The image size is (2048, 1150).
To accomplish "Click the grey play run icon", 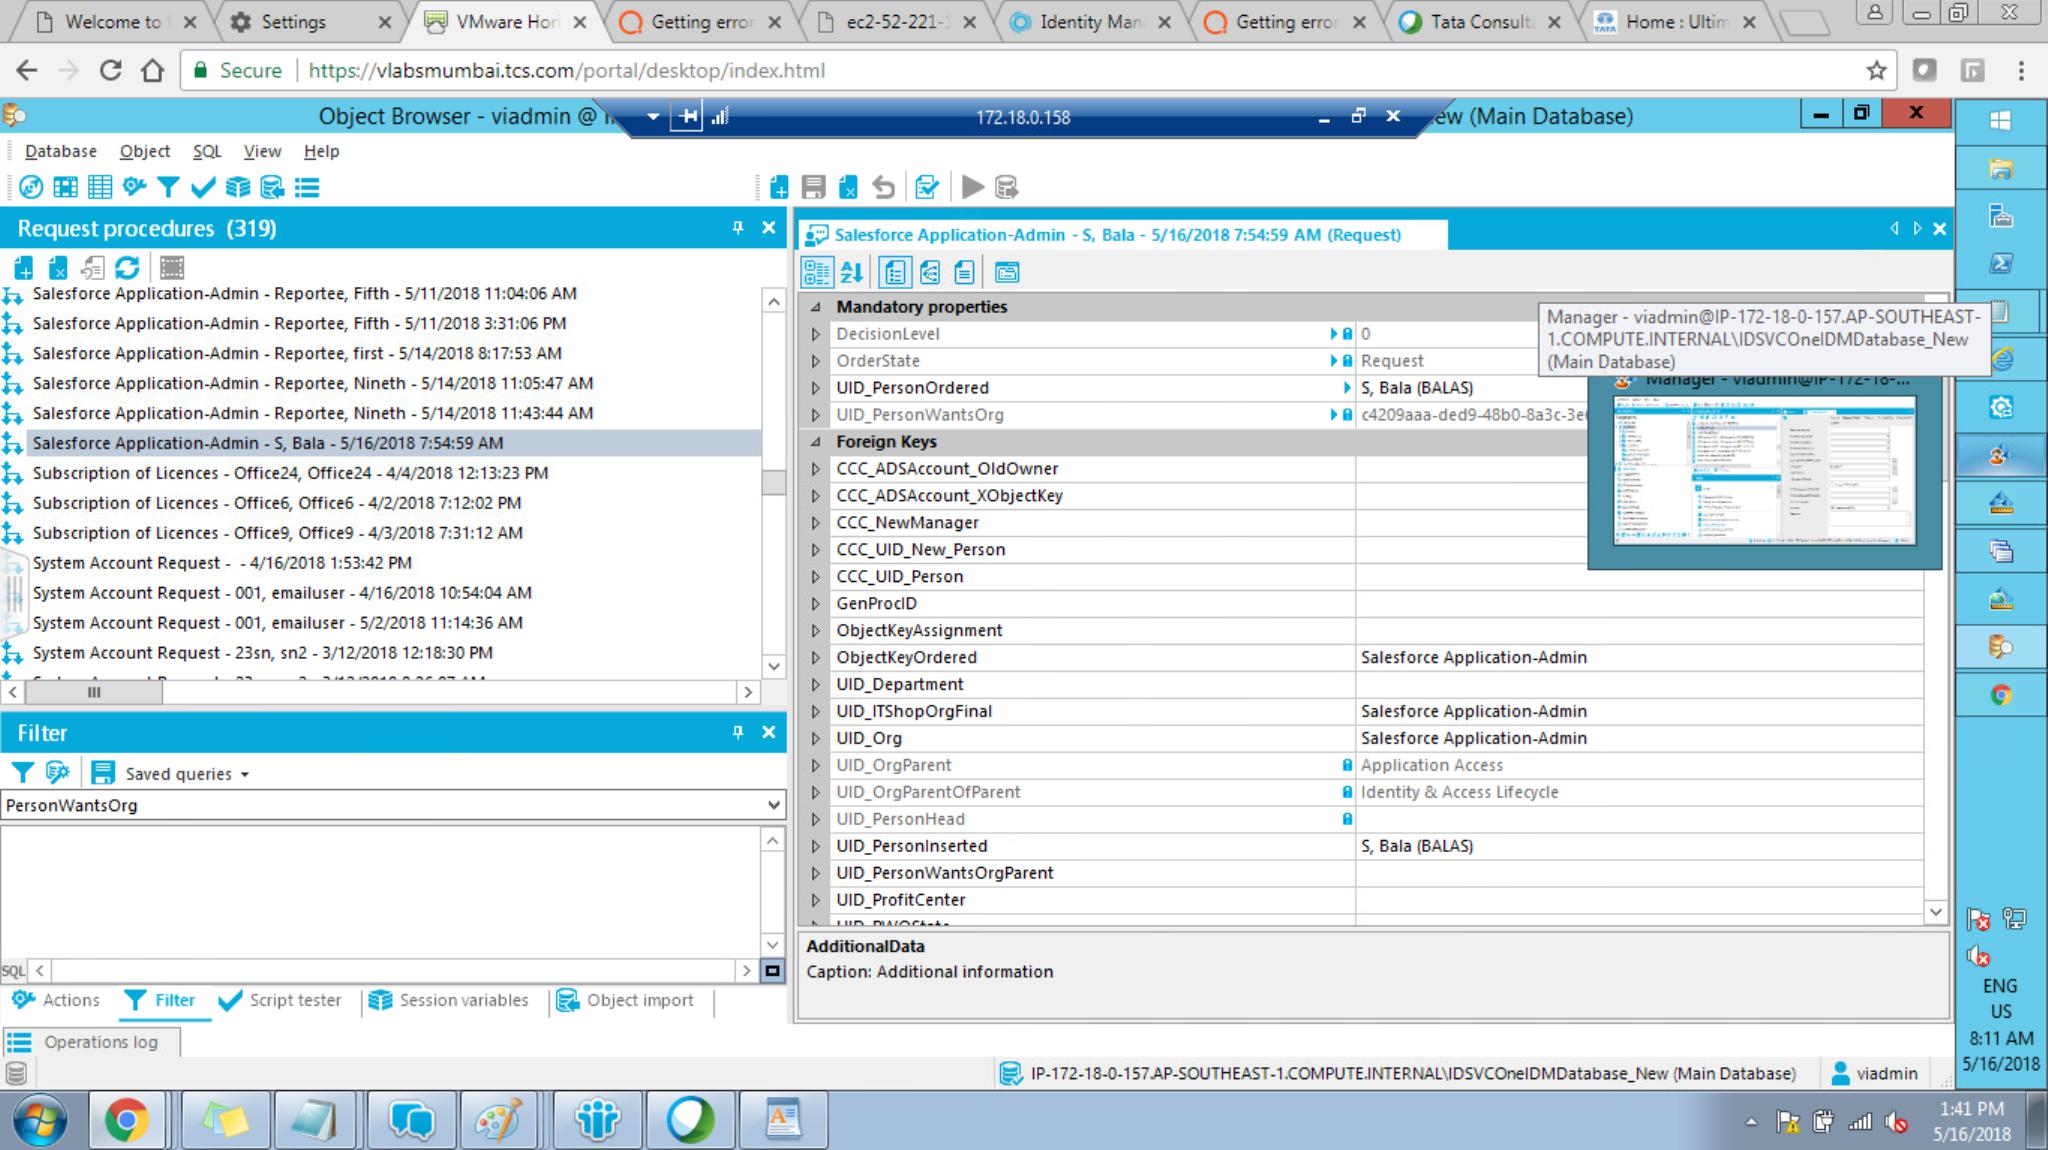I will click(x=972, y=187).
